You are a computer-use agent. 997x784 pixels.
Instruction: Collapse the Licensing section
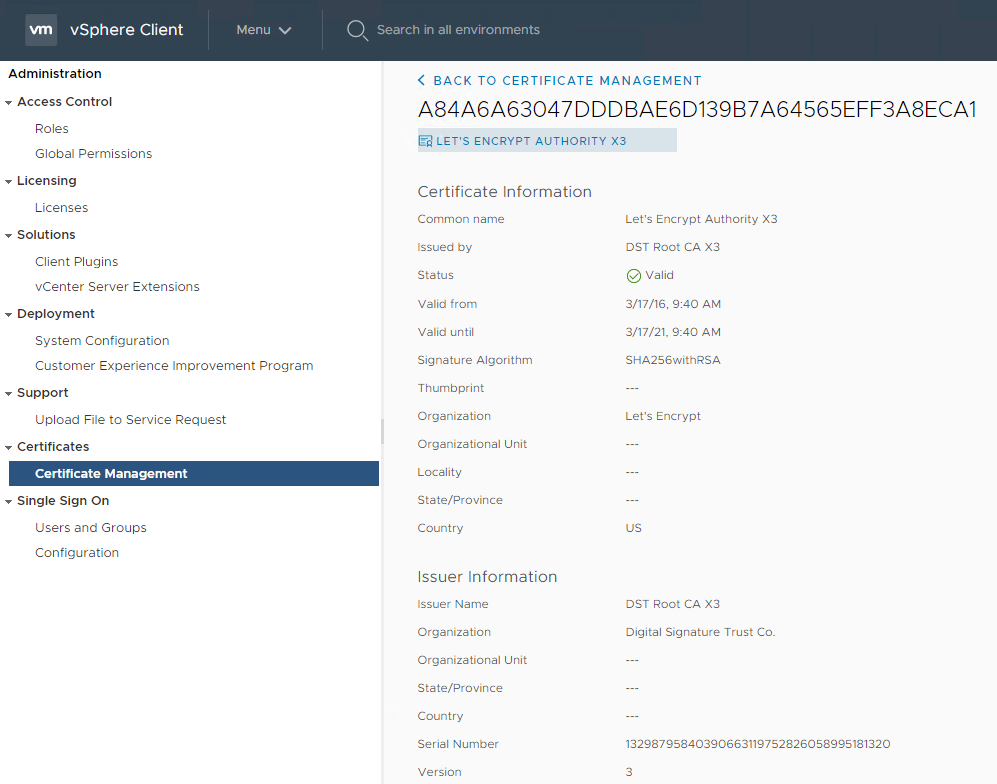(x=8, y=181)
